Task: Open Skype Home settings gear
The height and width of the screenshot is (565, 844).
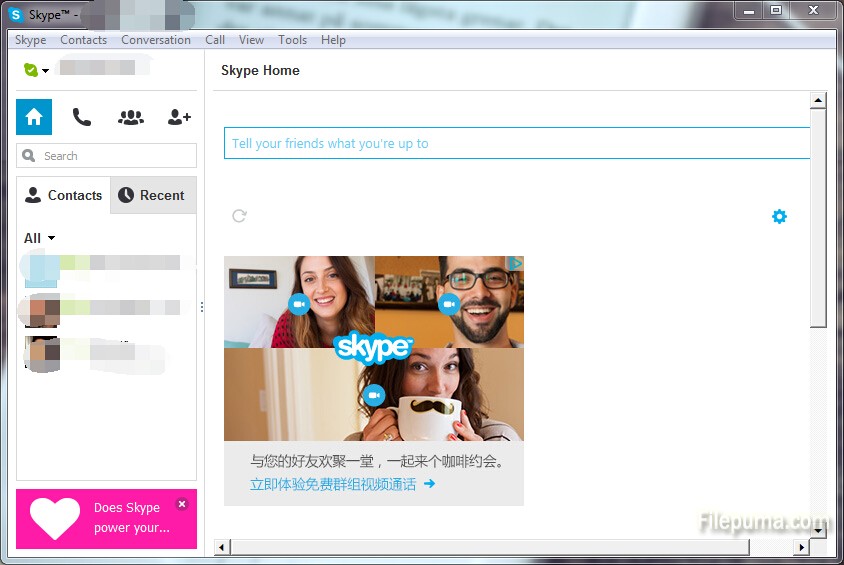Action: pos(779,216)
